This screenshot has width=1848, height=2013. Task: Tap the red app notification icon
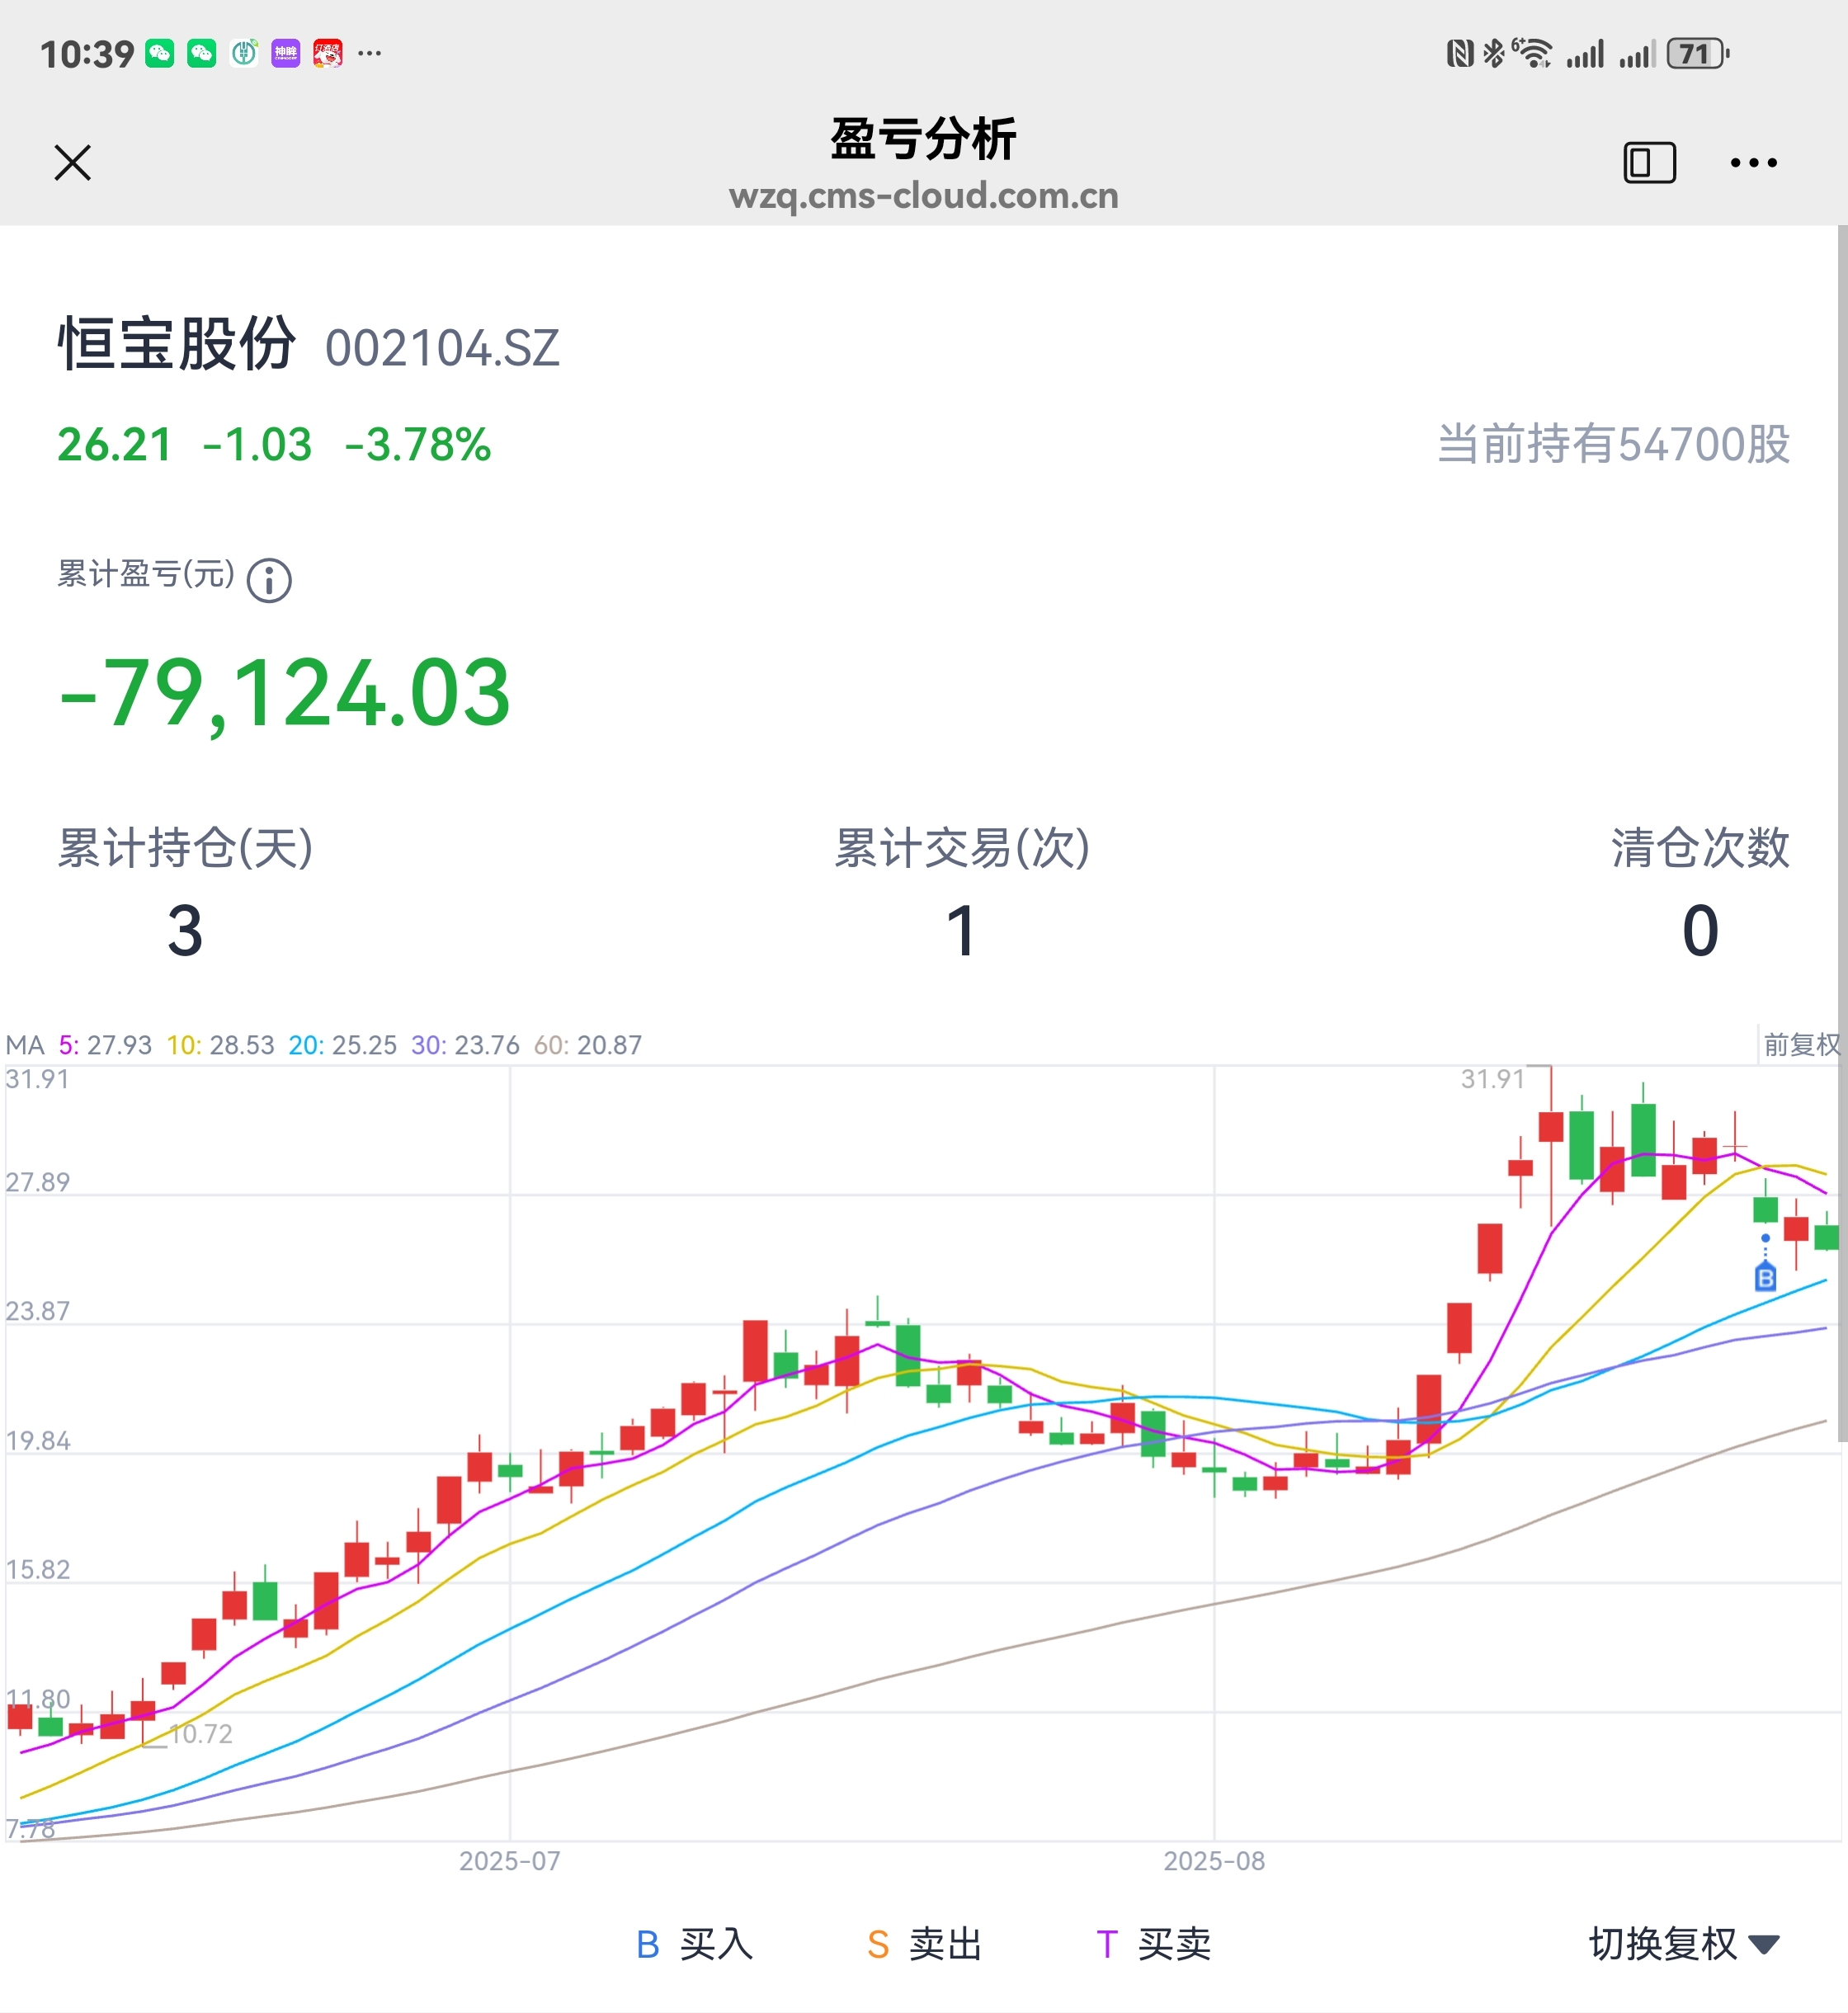point(328,53)
